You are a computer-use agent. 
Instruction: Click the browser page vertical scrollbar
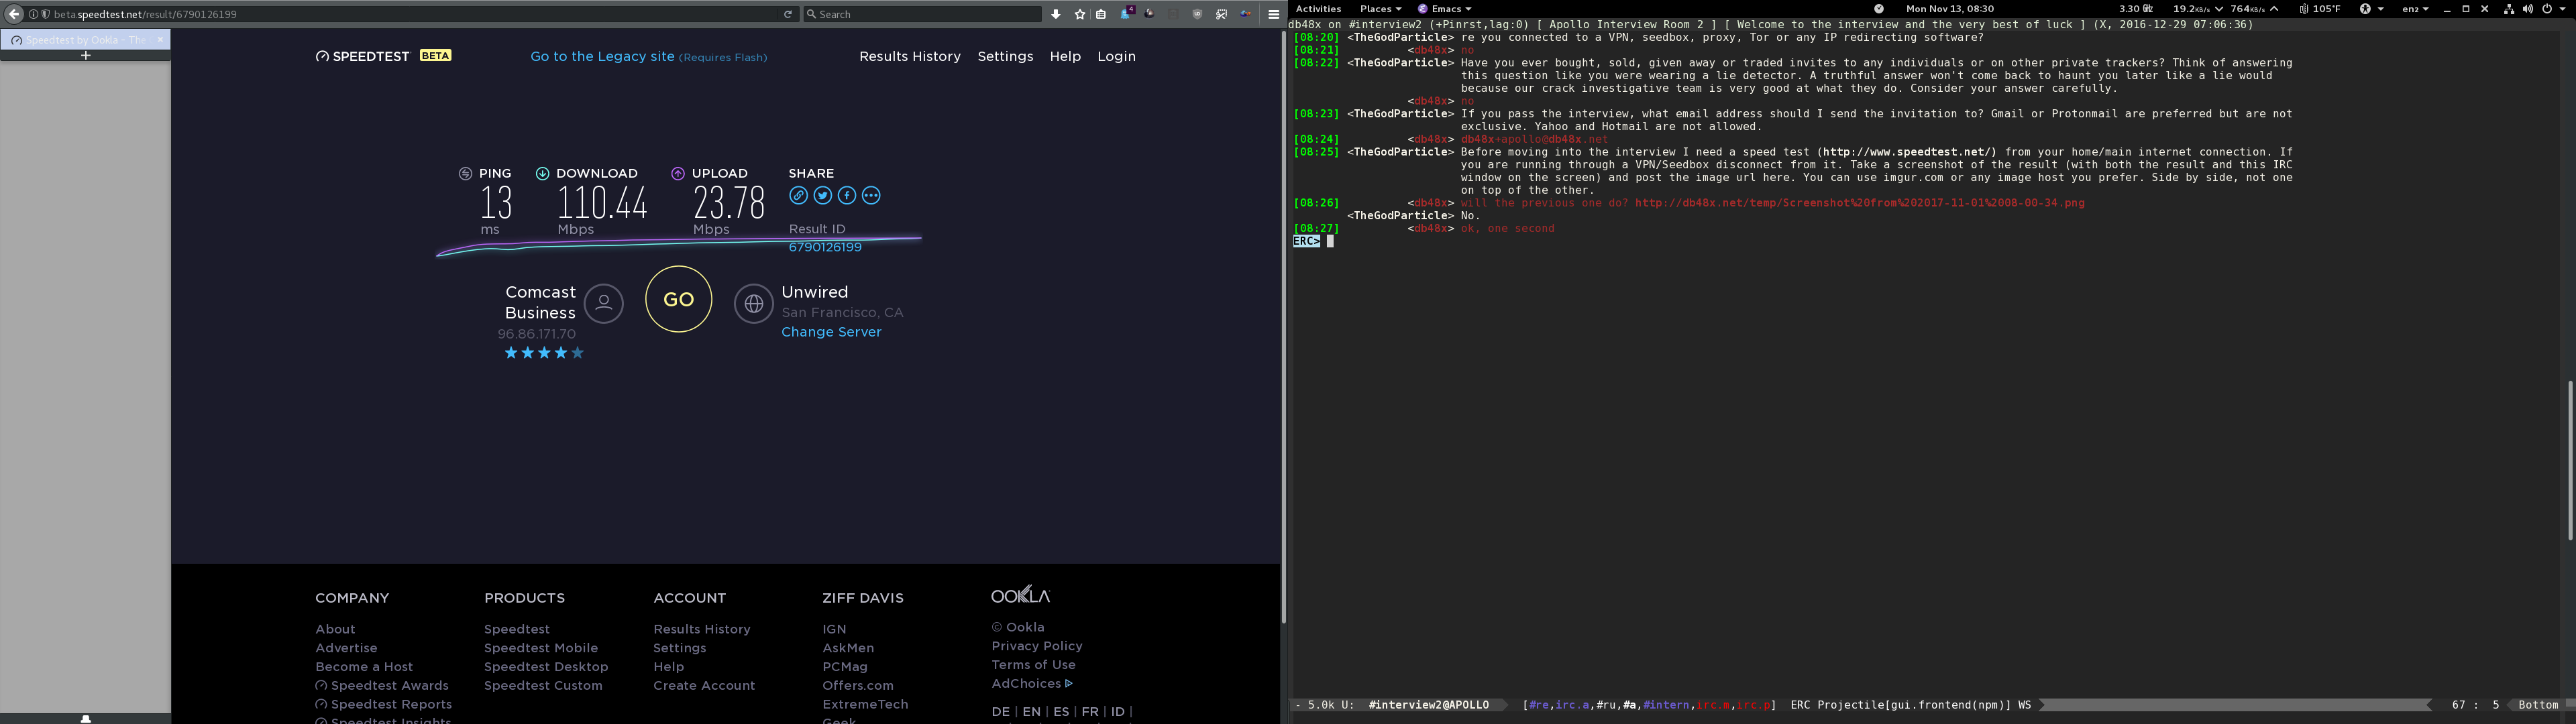[x=1283, y=327]
